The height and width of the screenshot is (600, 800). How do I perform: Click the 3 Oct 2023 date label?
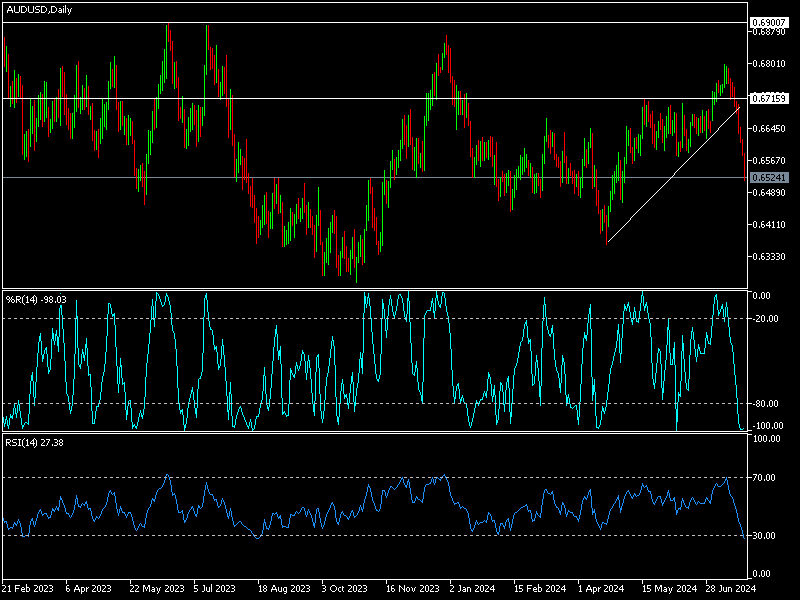coord(344,590)
